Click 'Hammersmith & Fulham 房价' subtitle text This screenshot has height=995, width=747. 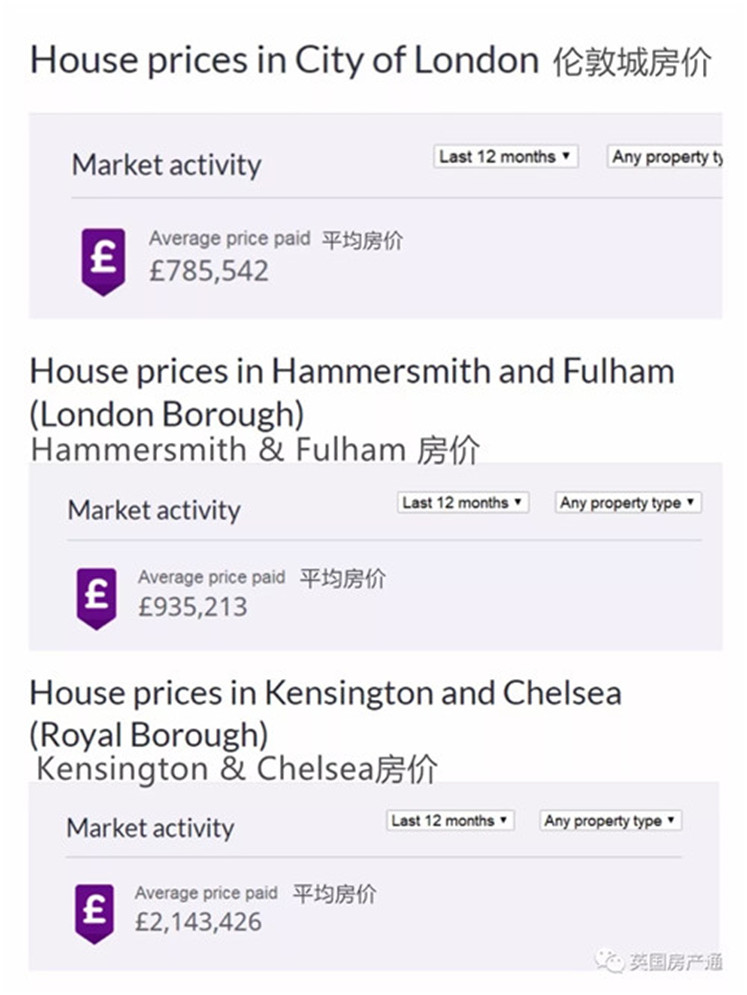click(x=255, y=449)
